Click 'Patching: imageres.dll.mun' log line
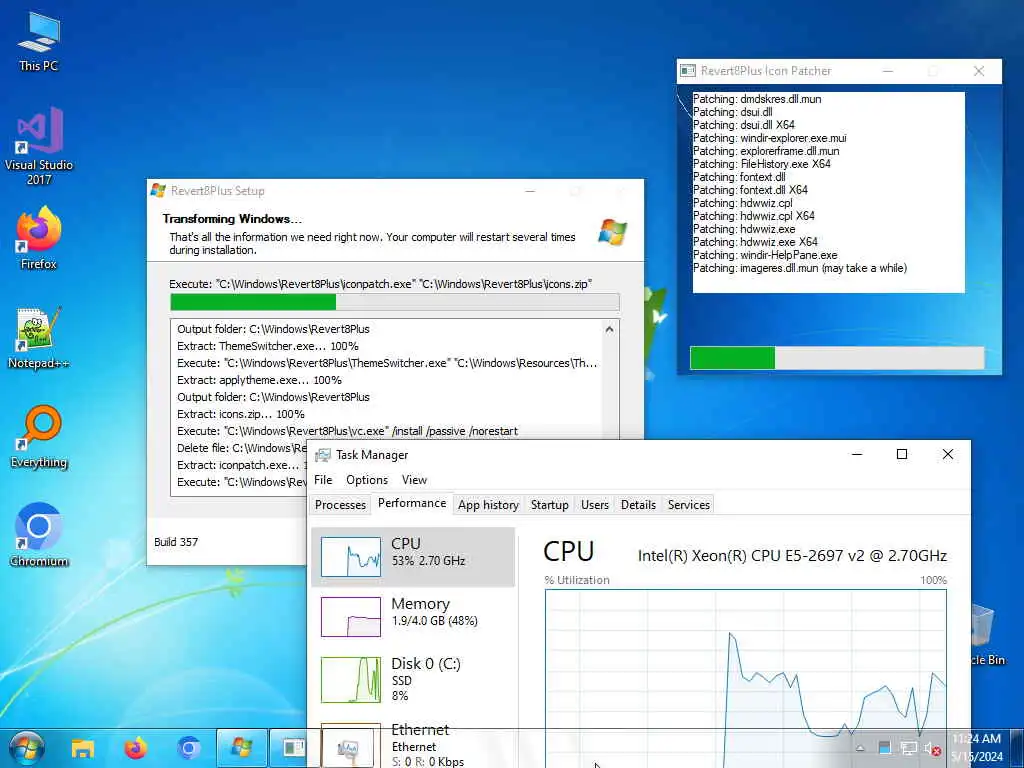This screenshot has width=1024, height=768. coord(799,268)
